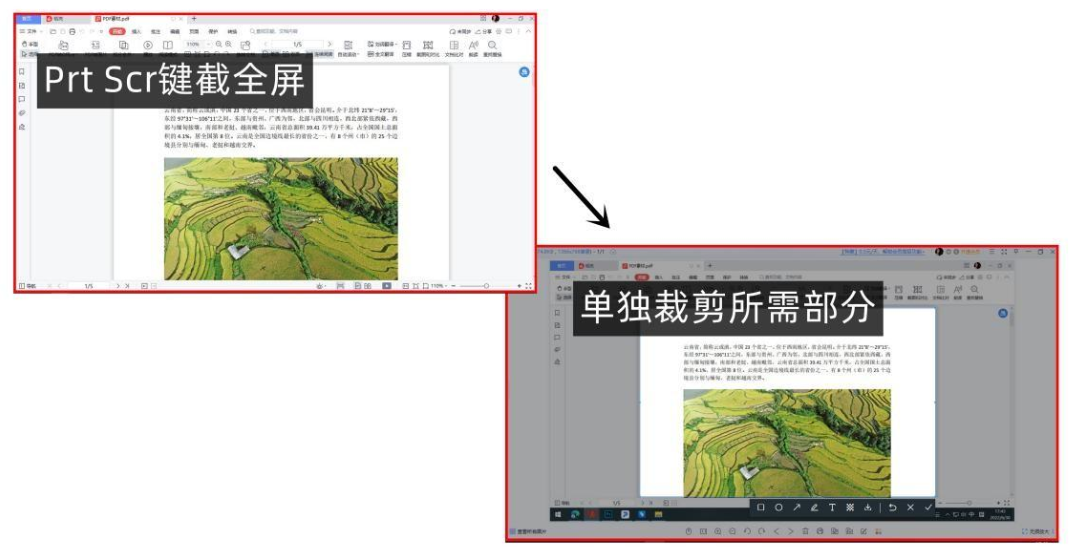The width and height of the screenshot is (1084, 559).
Task: Choose the ellipse shape annotation tool
Action: tap(778, 508)
